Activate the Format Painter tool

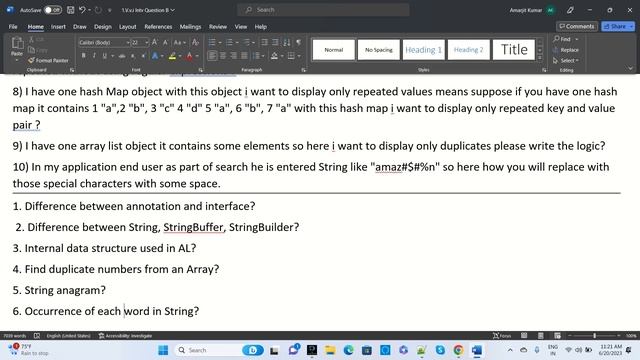48,60
